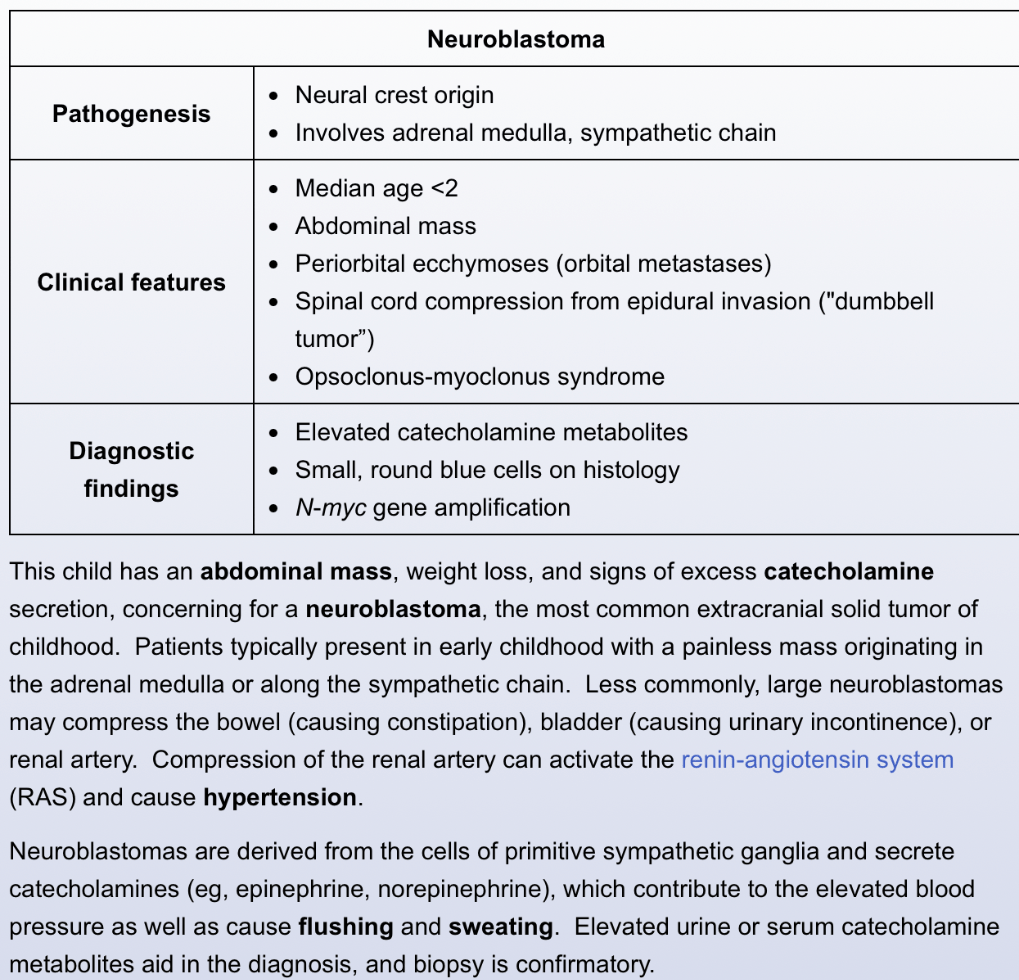
Task: Click Small, round blue cells bullet
Action: (487, 470)
